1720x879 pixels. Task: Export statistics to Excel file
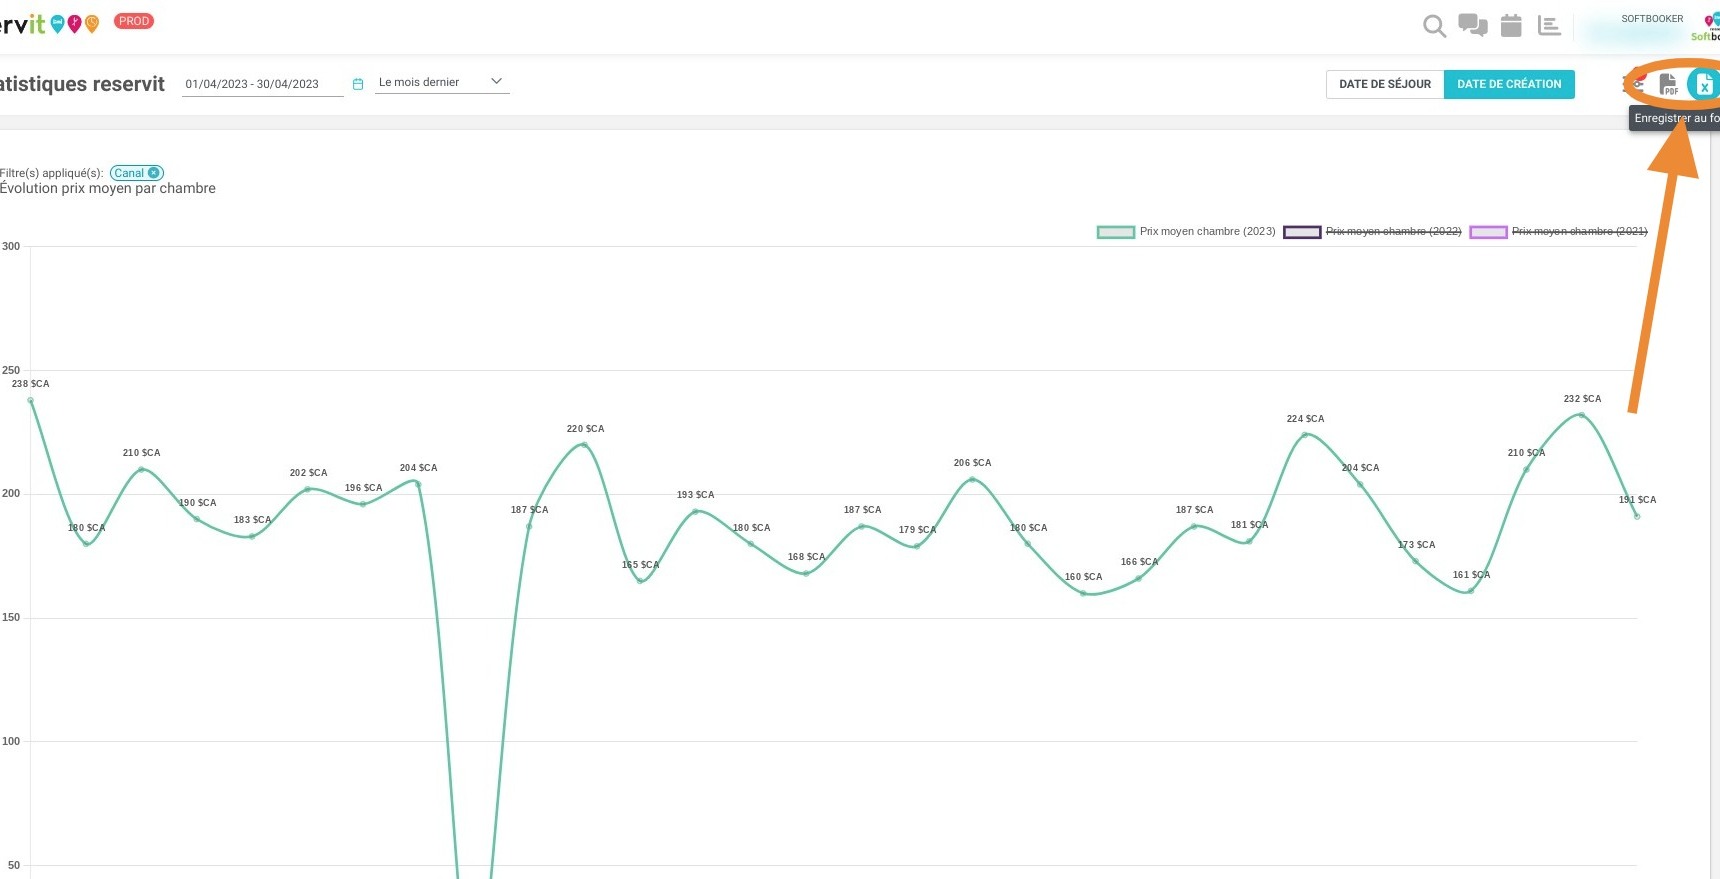point(1703,85)
